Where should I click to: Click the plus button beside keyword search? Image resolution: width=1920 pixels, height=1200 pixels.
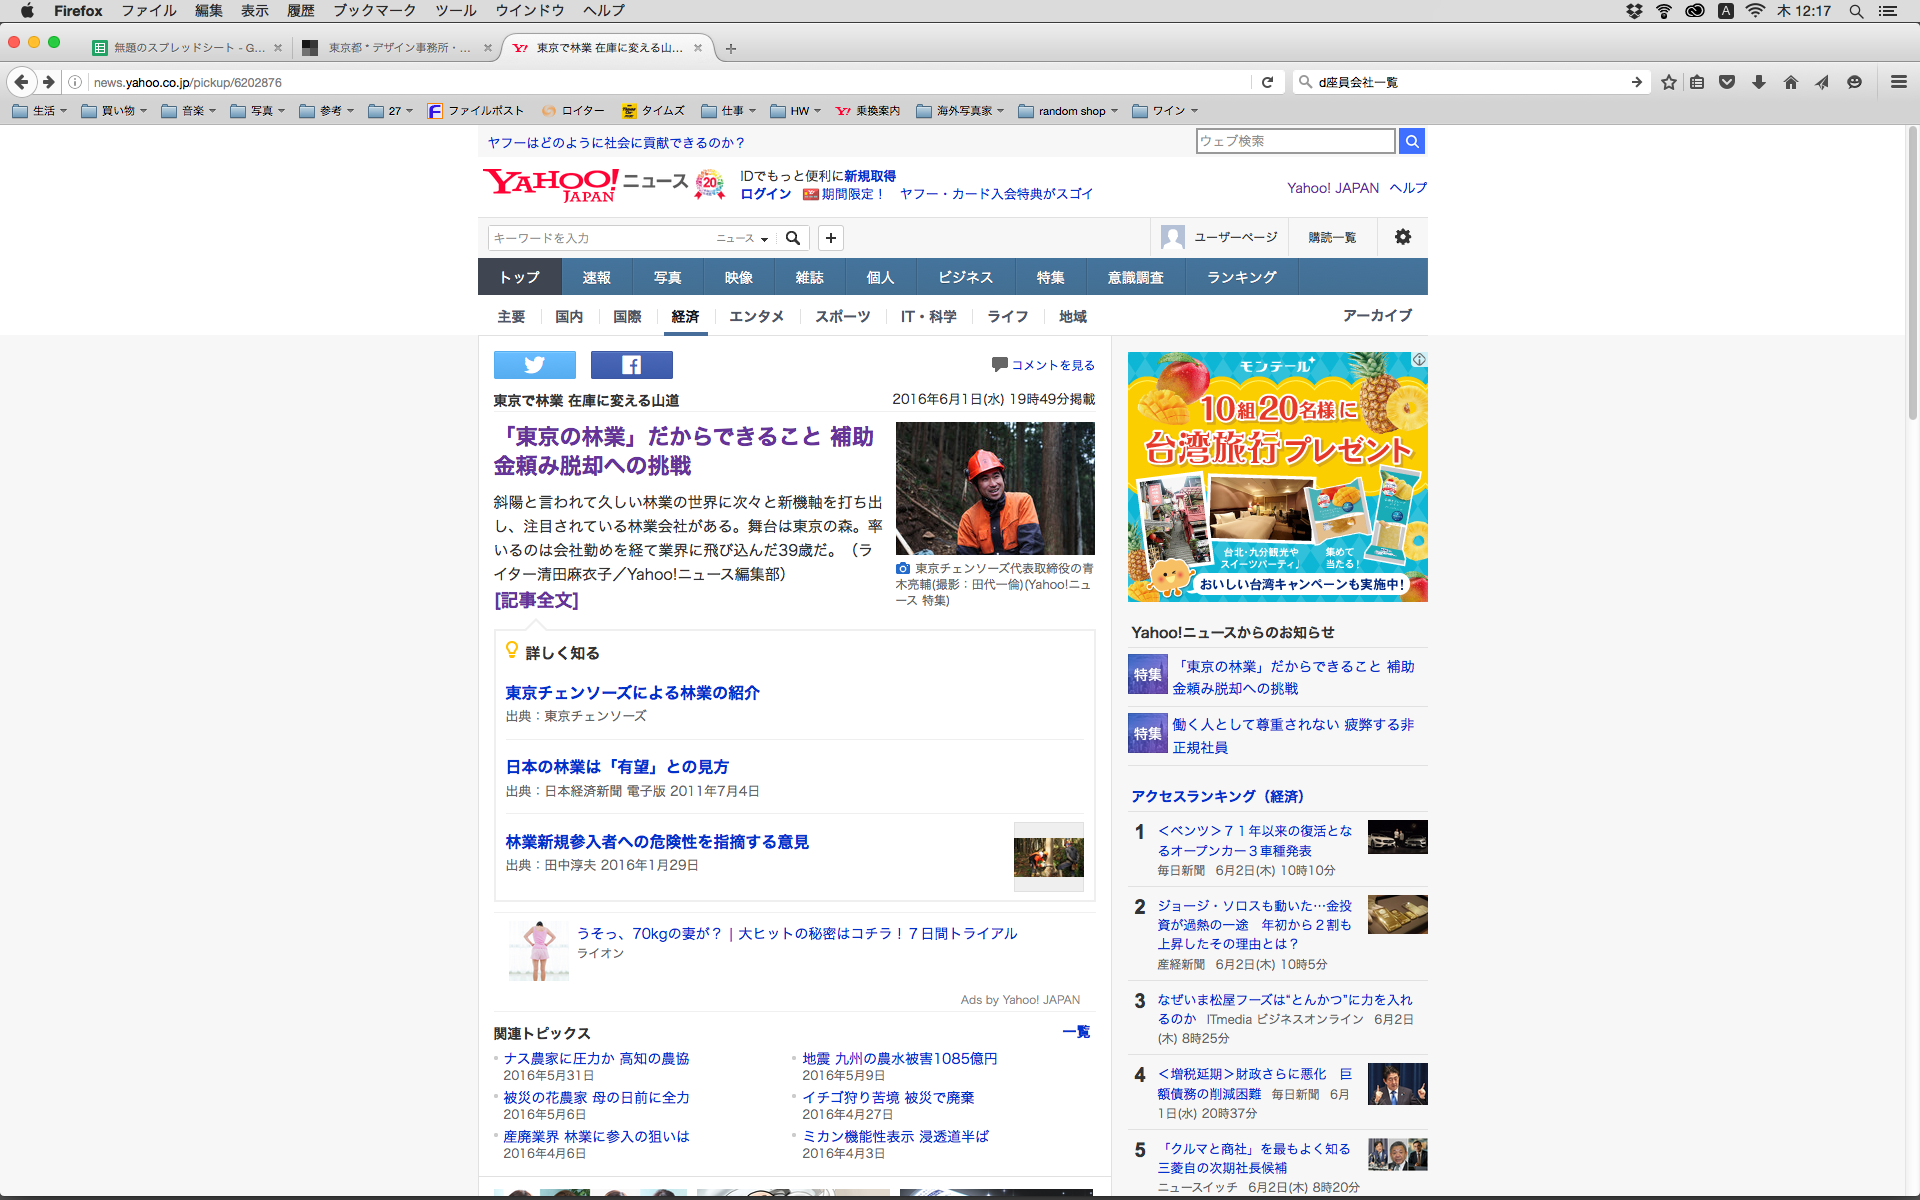[x=830, y=238]
